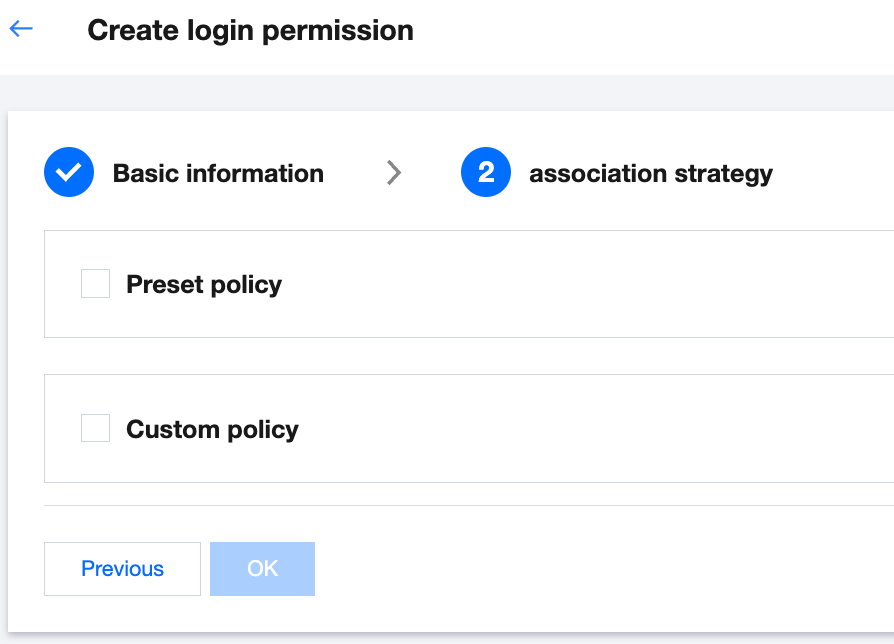The width and height of the screenshot is (894, 644).
Task: Click the Previous button
Action: (122, 568)
